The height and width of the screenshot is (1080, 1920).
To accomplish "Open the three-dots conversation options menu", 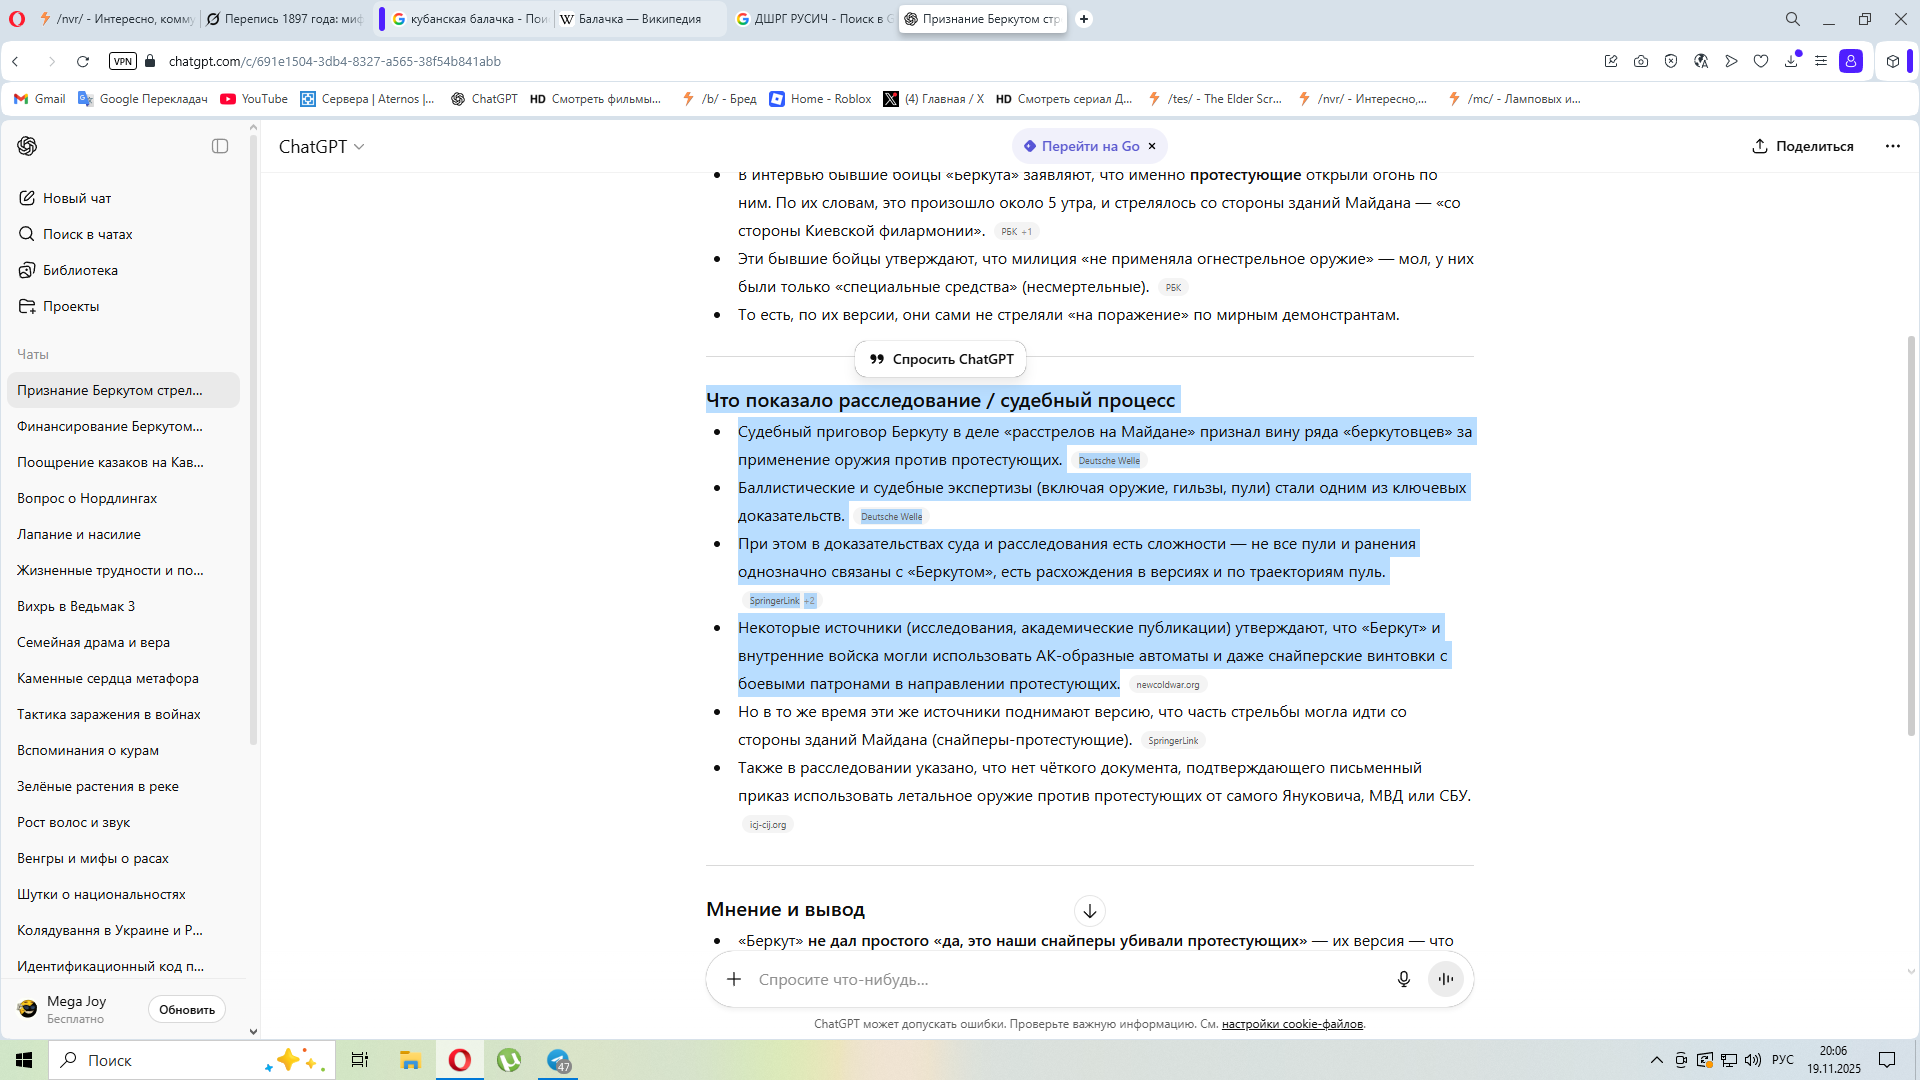I will tap(1892, 146).
